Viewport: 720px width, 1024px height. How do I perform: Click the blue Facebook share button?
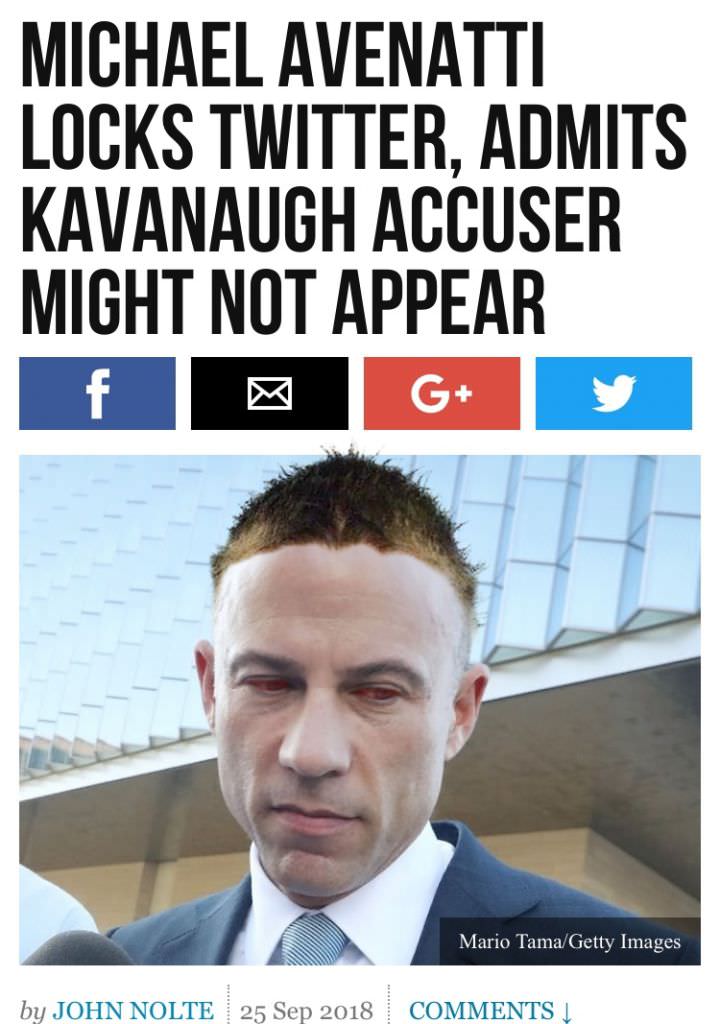click(x=97, y=393)
